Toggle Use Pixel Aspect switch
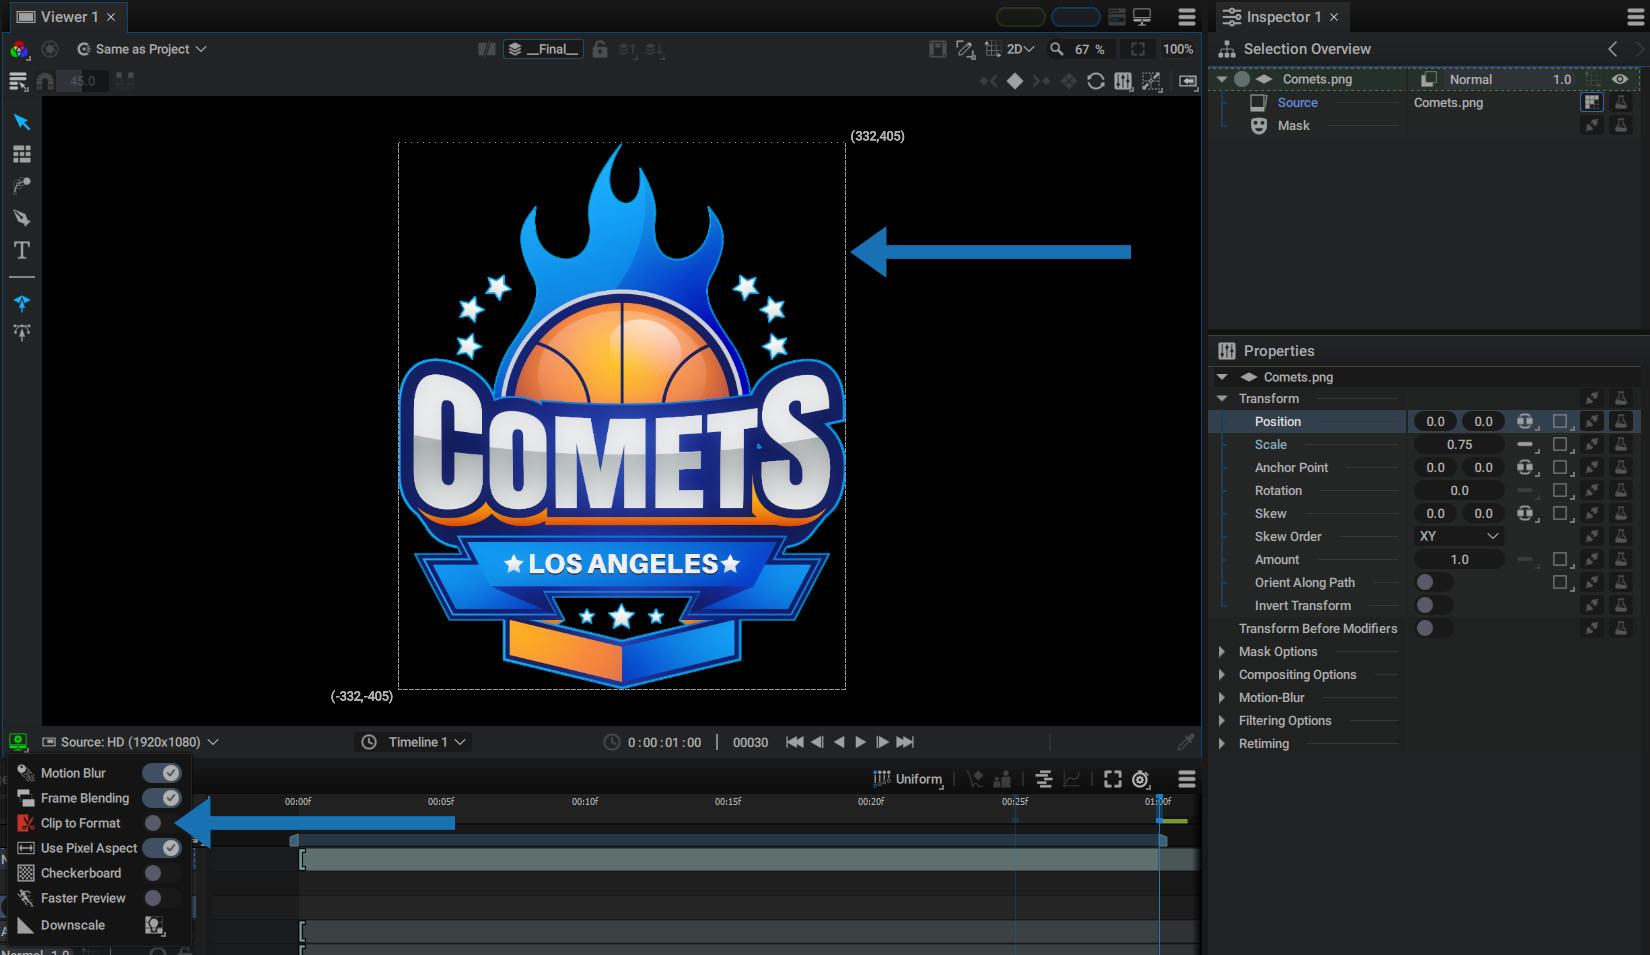1650x955 pixels. point(161,848)
